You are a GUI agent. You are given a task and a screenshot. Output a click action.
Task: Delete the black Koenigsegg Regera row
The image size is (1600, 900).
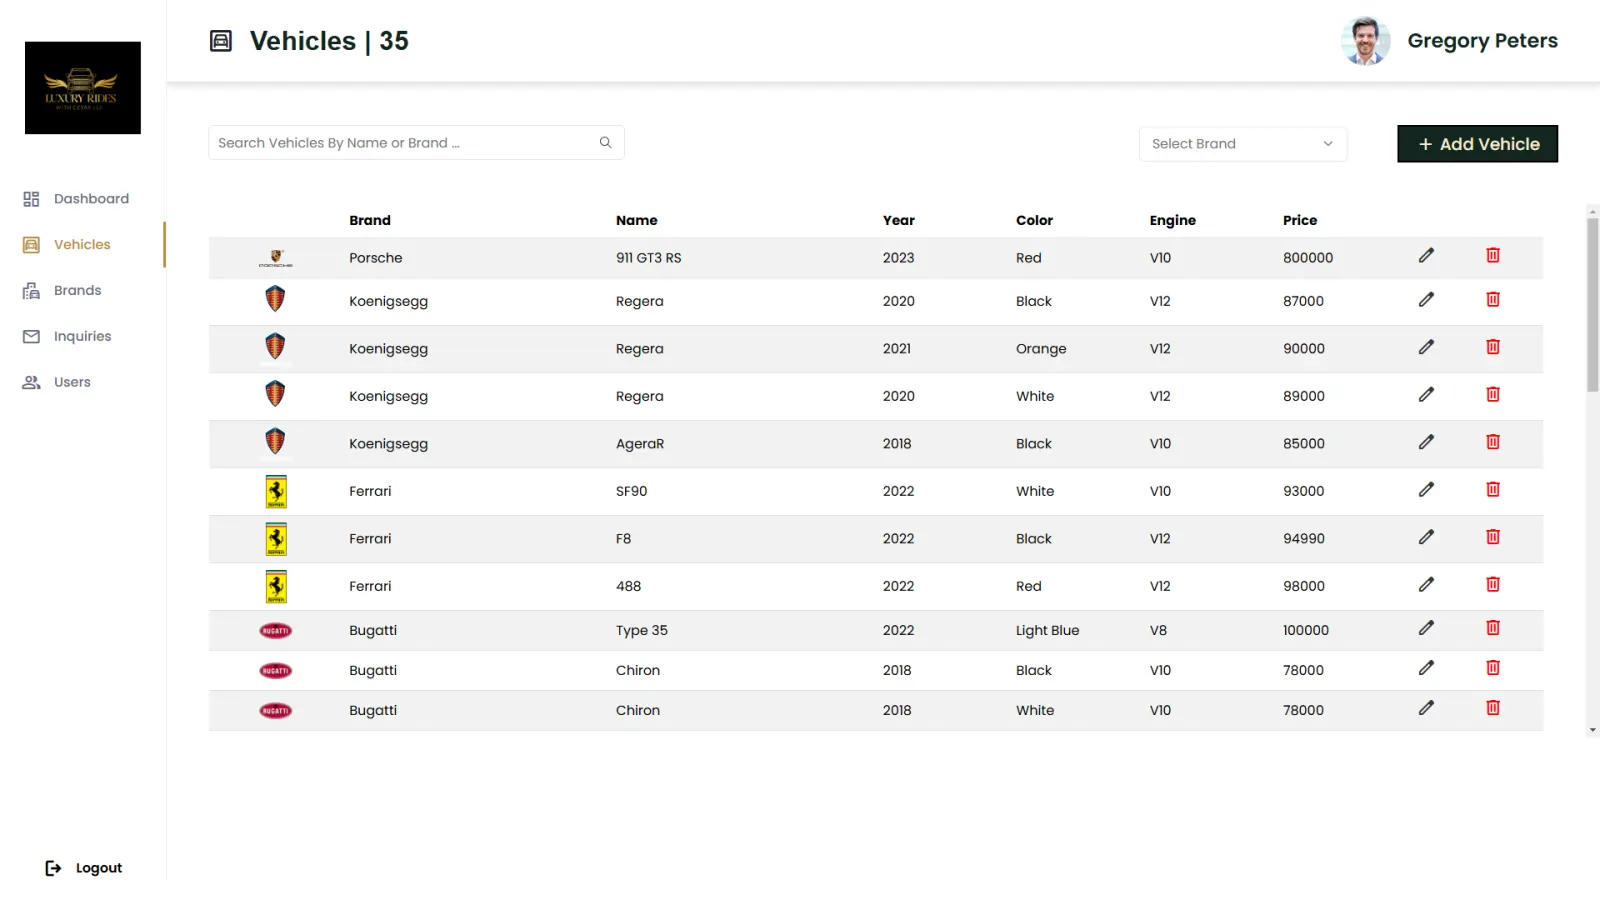pos(1493,299)
